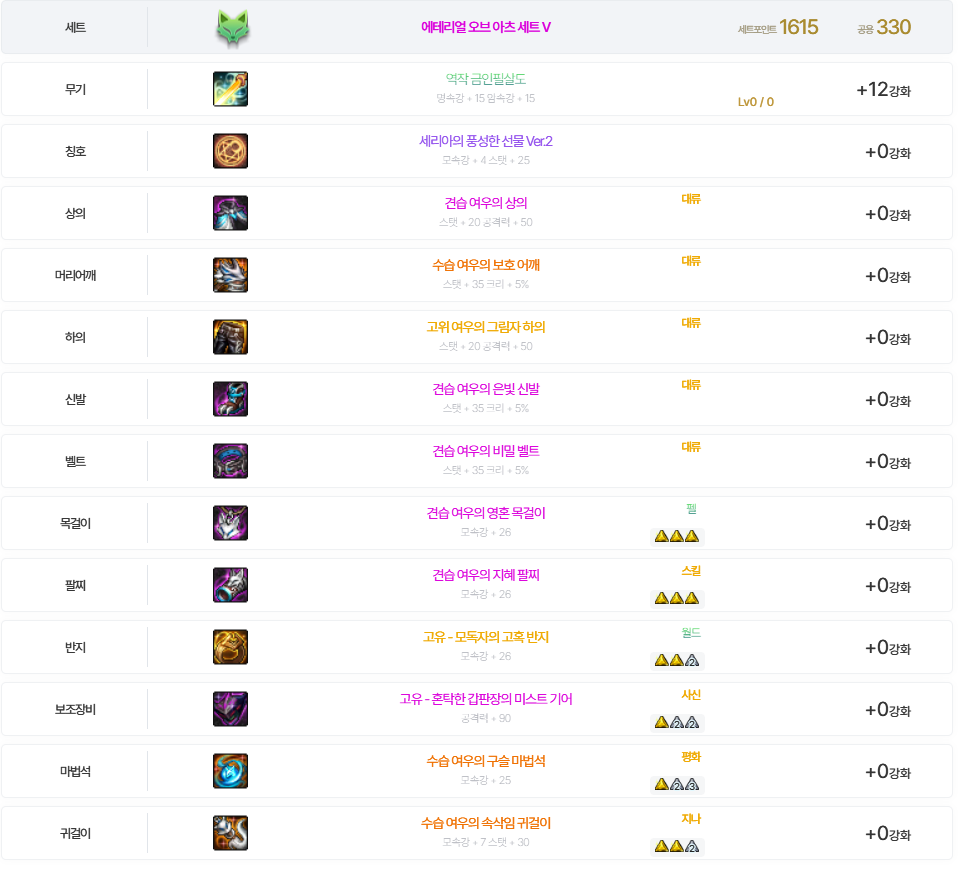966x881 pixels.
Task: Click the 목걸이 necklace icon
Action: point(230,523)
